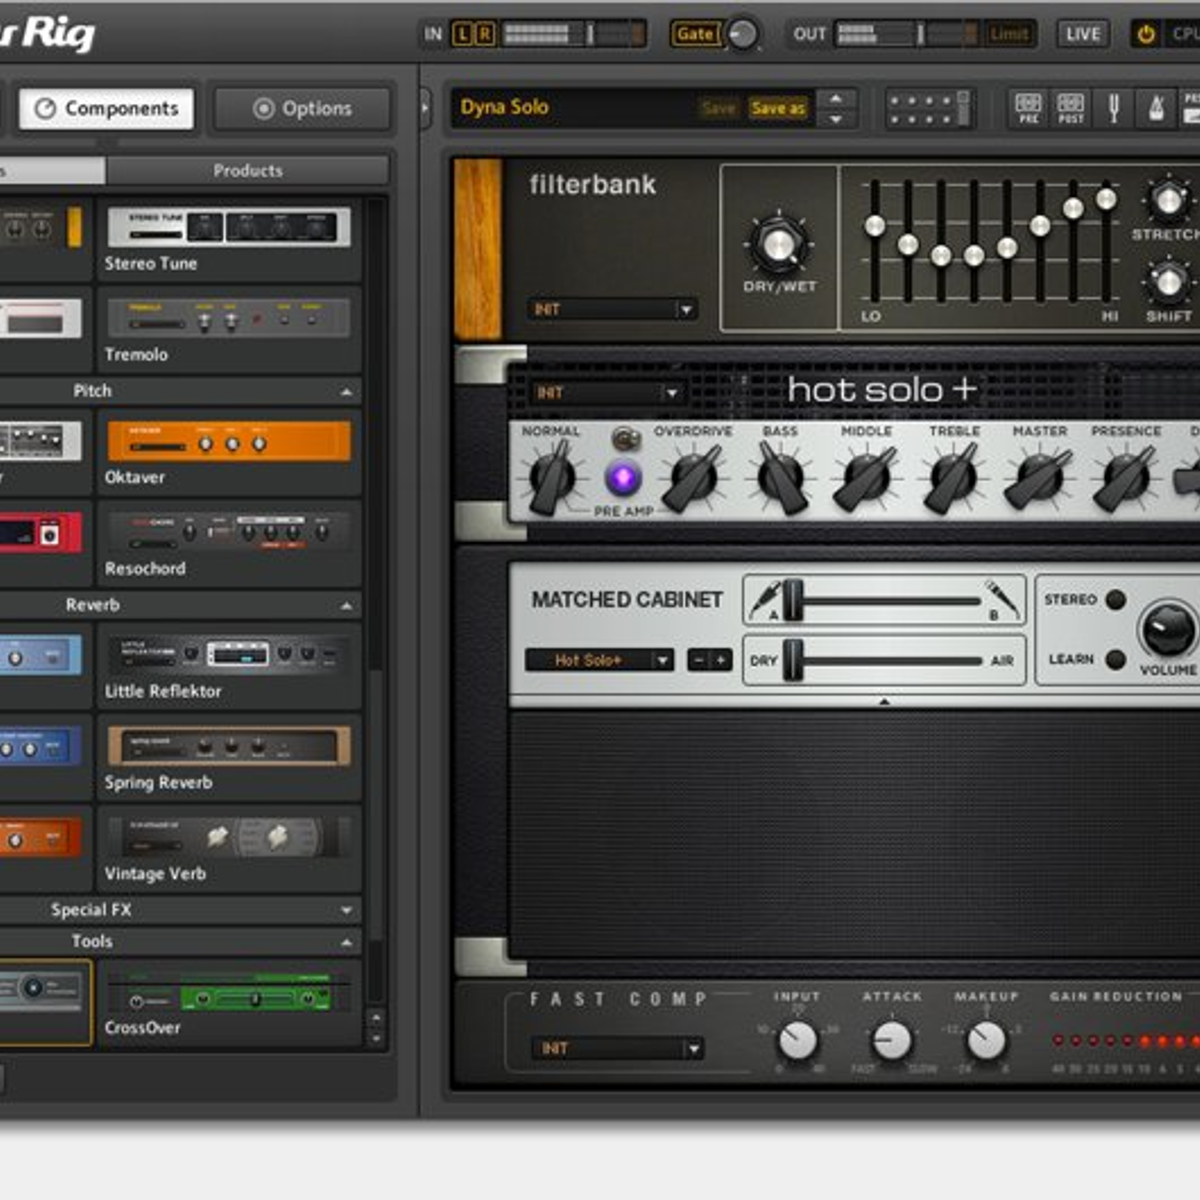The height and width of the screenshot is (1200, 1200).
Task: Click the PRE tapedeck icon
Action: tap(1028, 108)
